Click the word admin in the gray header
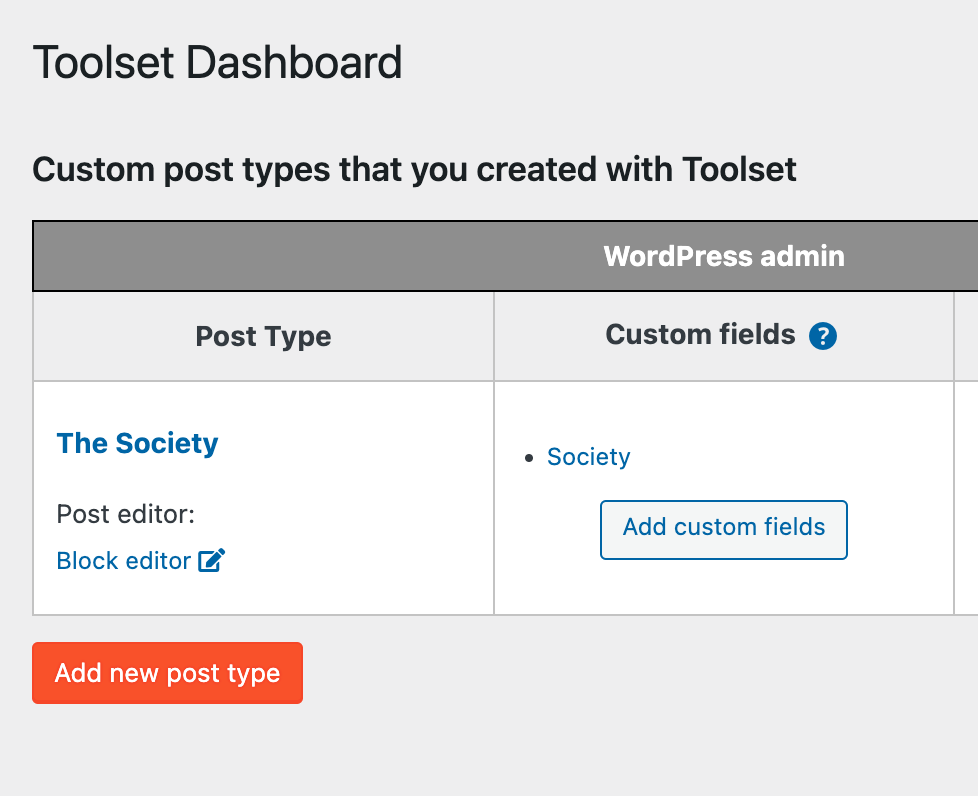 (802, 256)
